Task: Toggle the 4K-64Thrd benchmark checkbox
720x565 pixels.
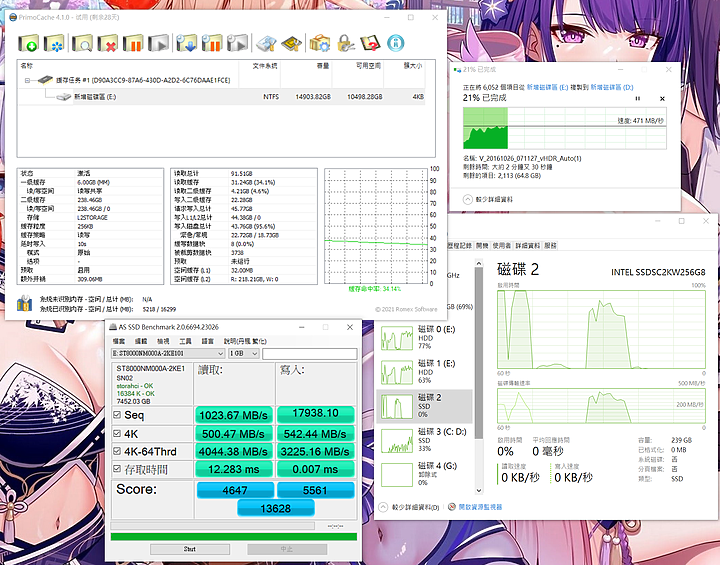Action: click(x=117, y=451)
